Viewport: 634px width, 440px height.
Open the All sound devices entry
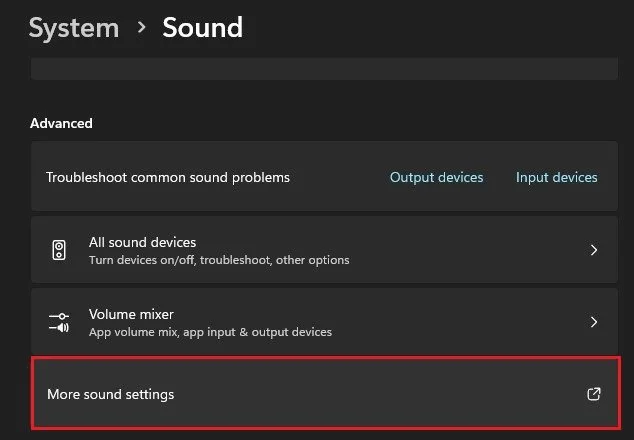(142, 242)
